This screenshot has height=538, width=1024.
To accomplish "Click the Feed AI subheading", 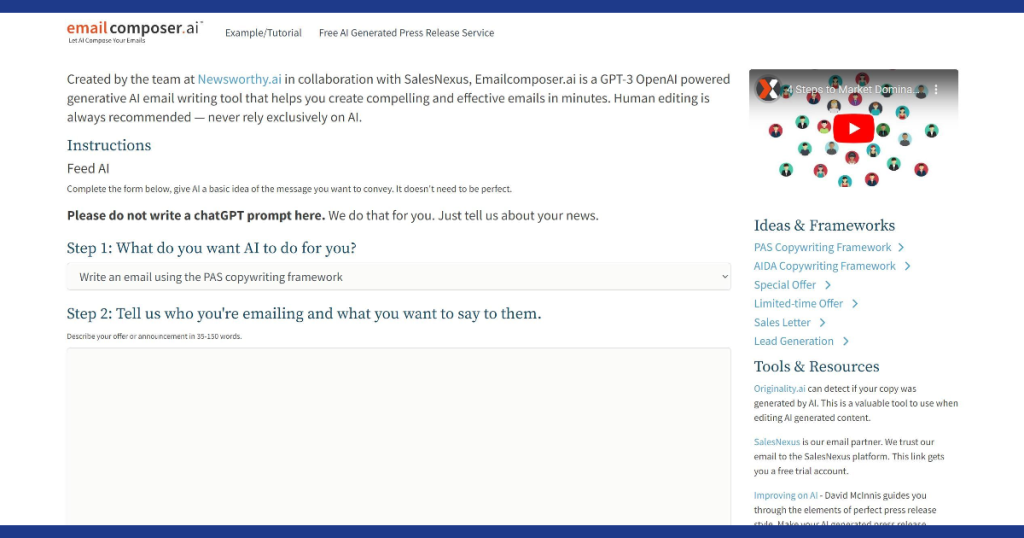I will (88, 168).
